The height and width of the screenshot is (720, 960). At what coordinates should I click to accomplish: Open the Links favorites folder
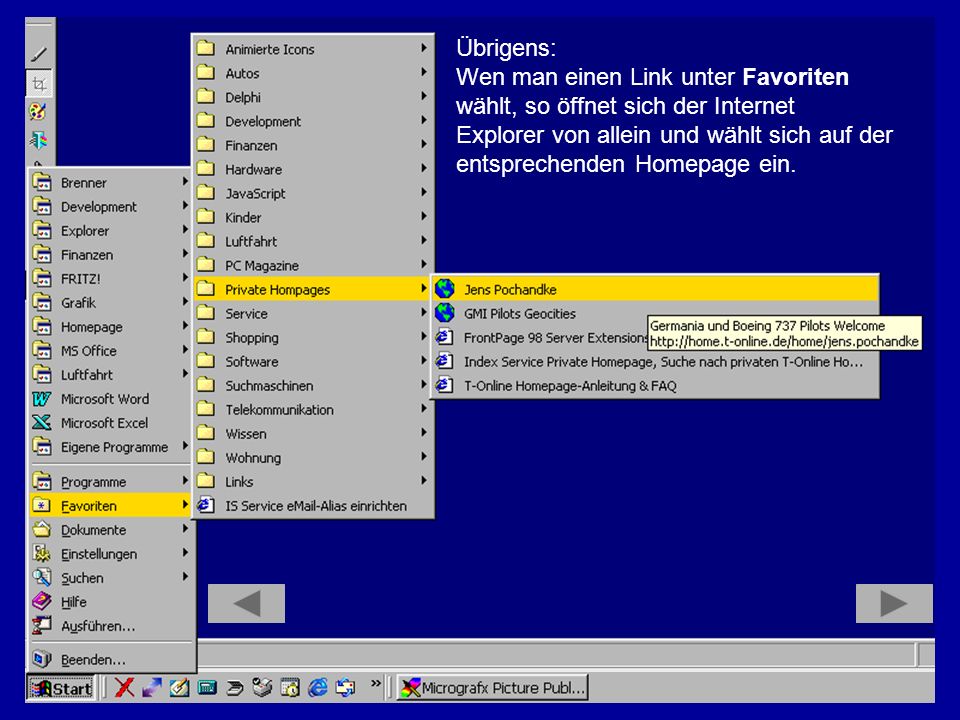(312, 481)
